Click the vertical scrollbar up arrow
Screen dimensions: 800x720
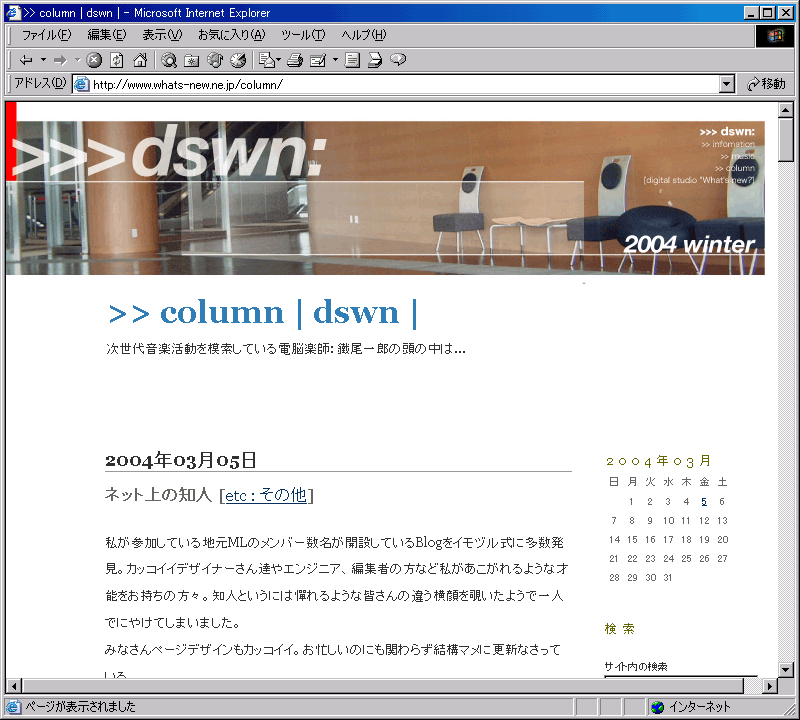point(786,110)
